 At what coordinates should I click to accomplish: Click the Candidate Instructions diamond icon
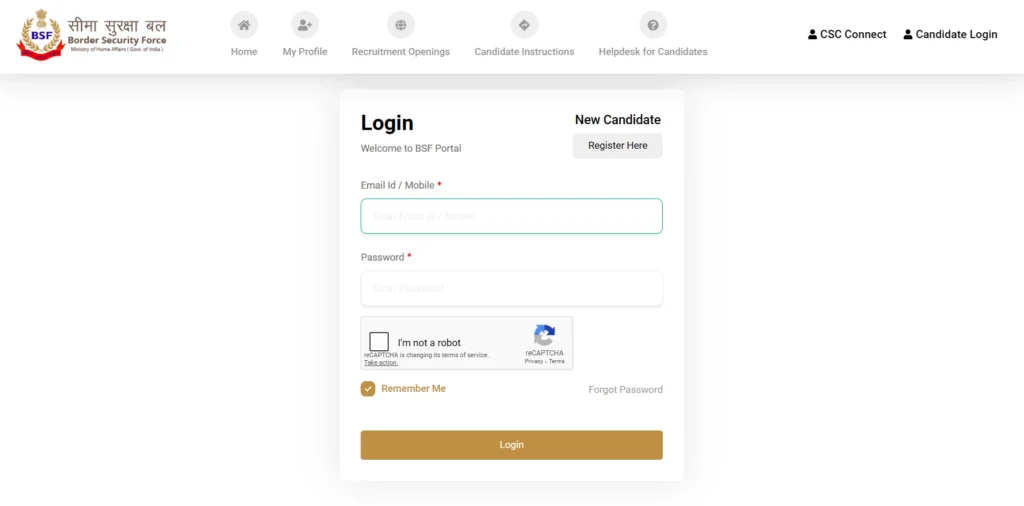click(x=524, y=25)
